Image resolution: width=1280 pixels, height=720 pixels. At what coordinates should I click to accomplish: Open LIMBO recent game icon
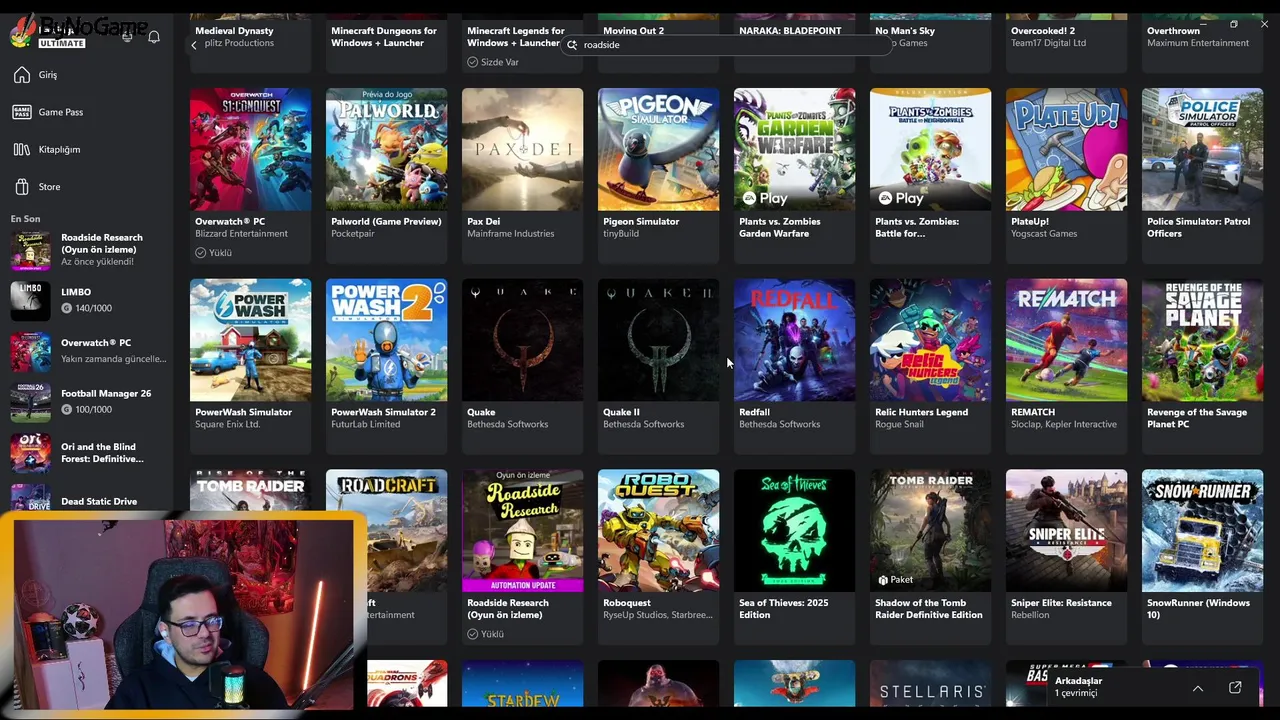pyautogui.click(x=30, y=301)
